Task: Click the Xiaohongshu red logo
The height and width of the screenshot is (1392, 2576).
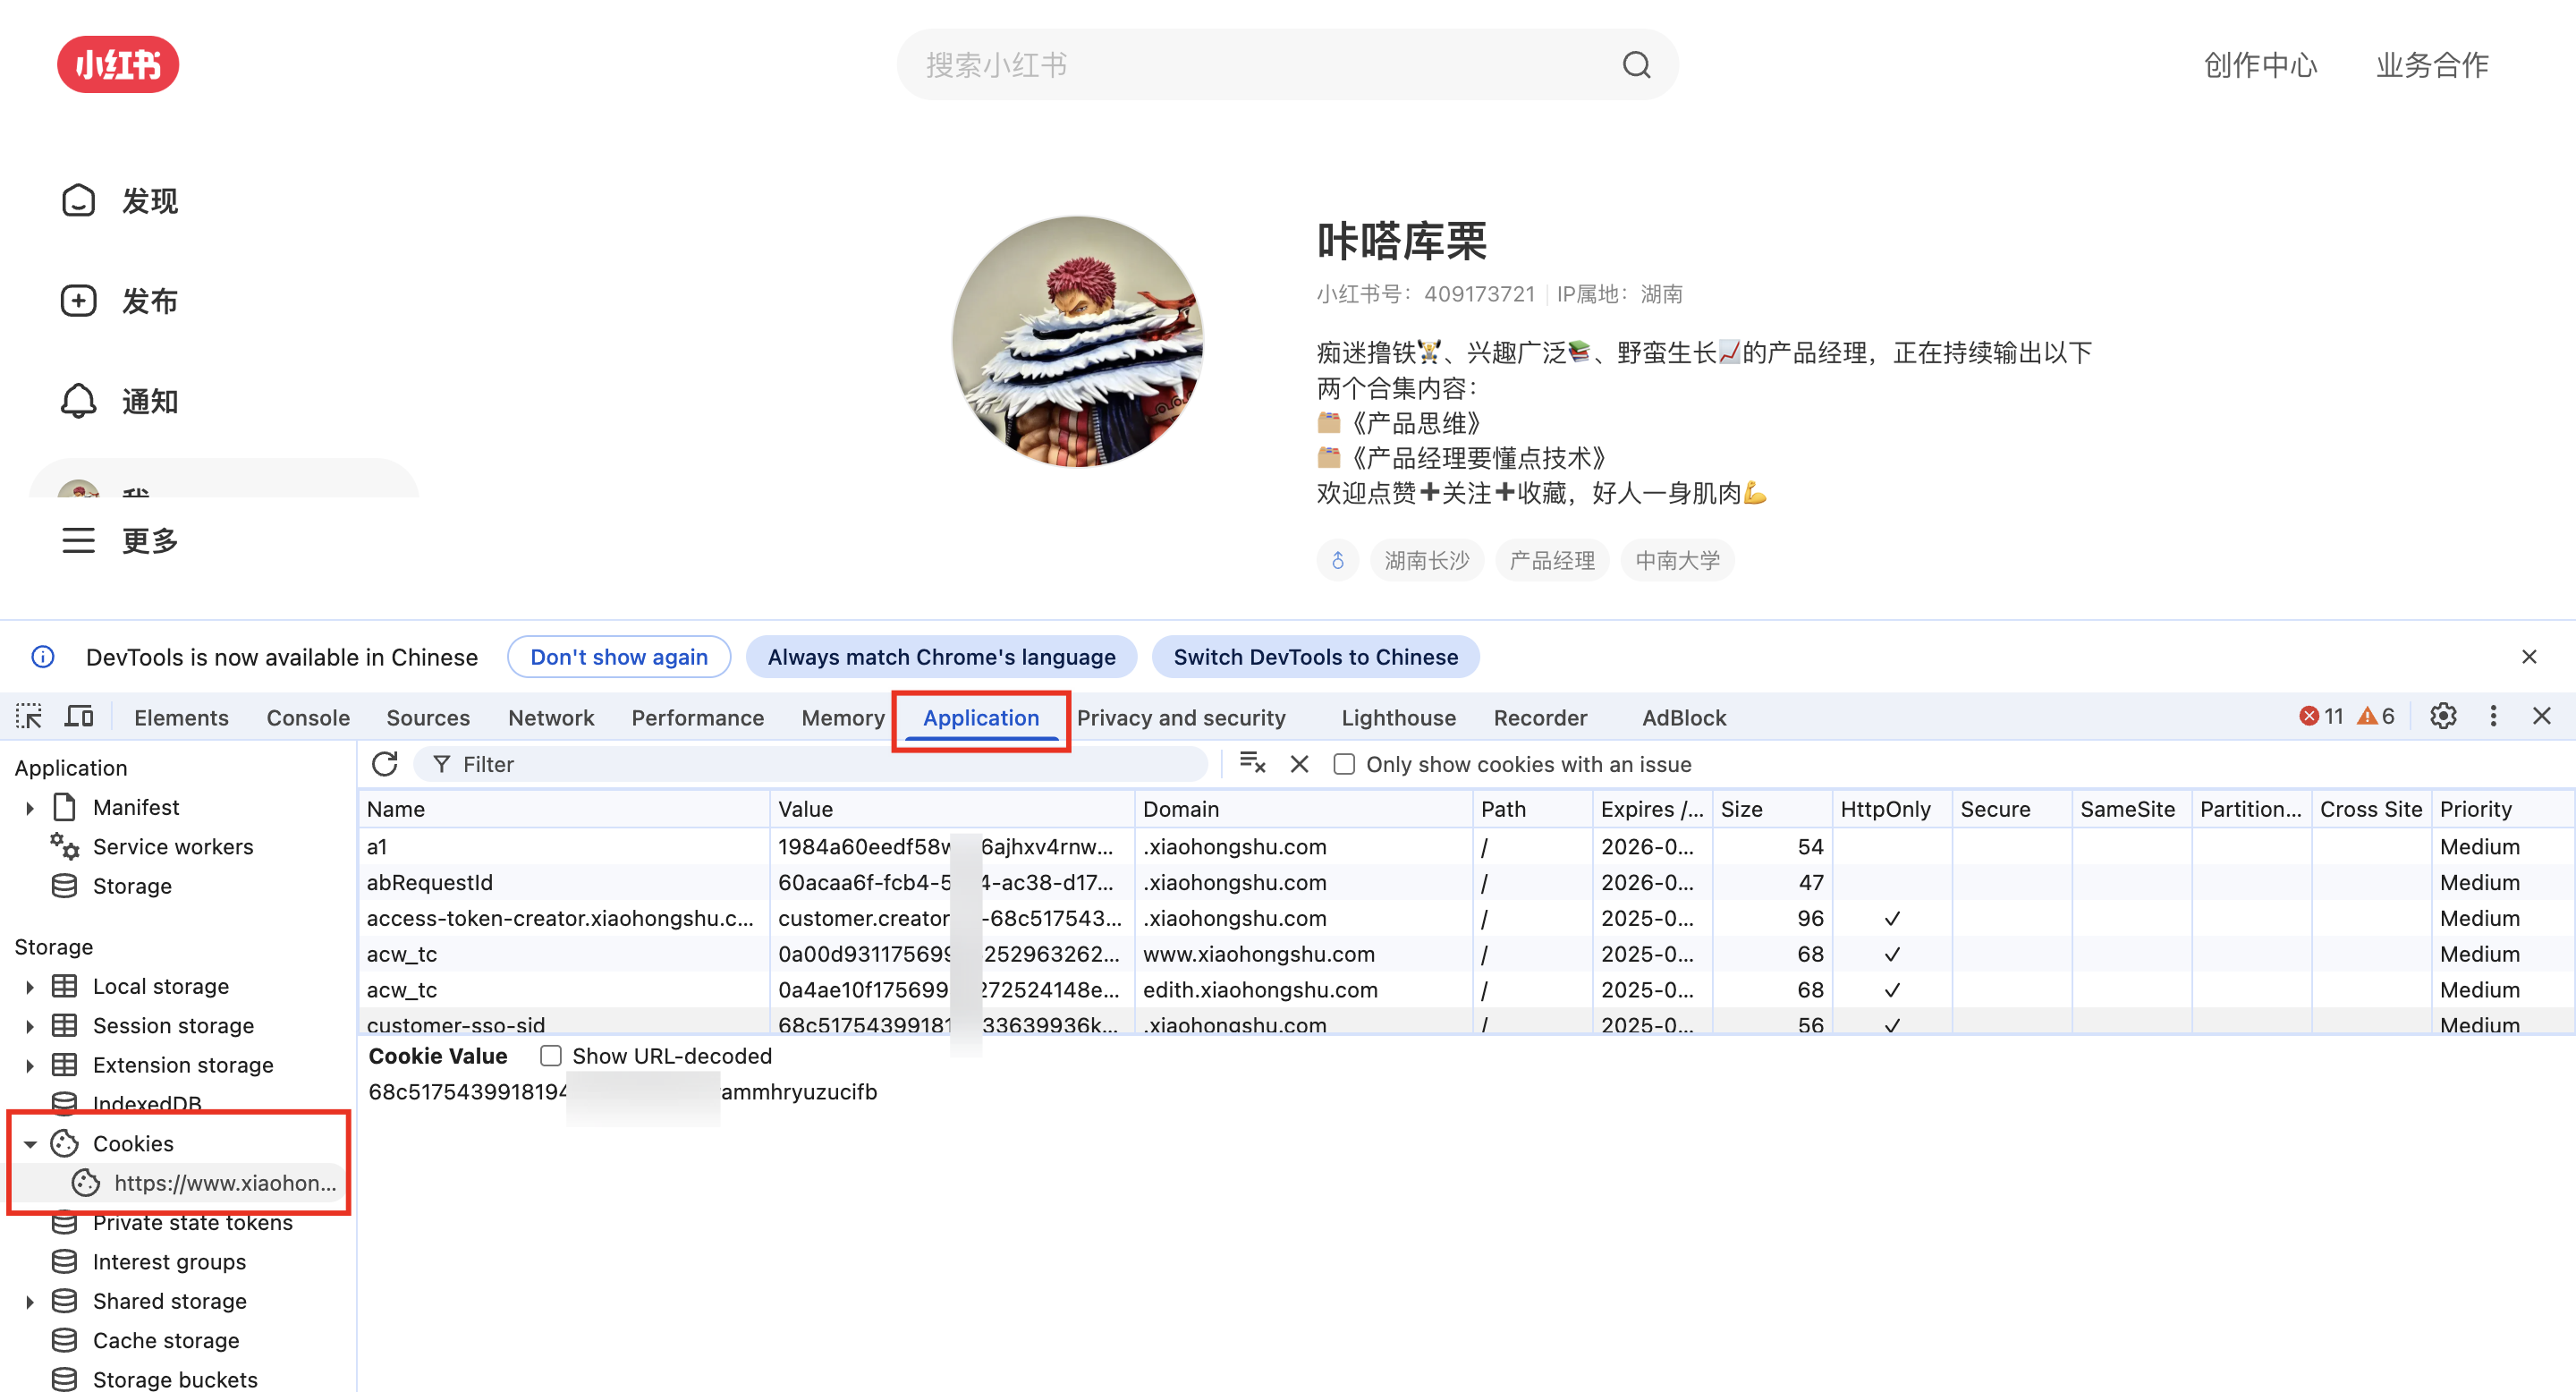Action: pos(118,65)
